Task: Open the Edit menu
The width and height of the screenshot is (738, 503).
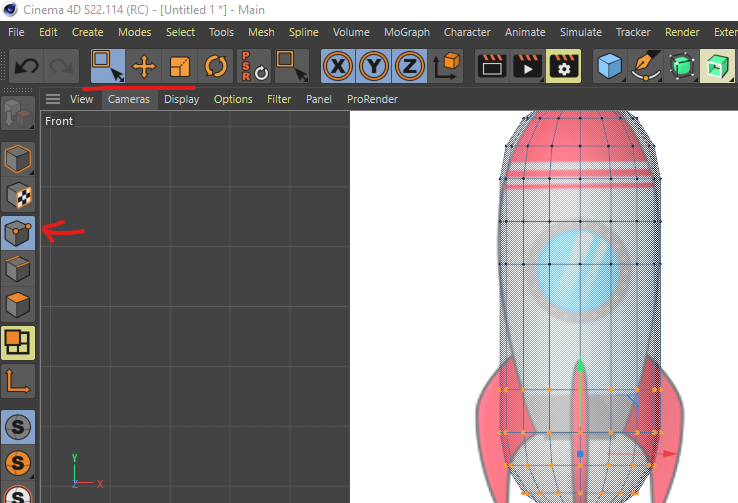Action: 48,32
